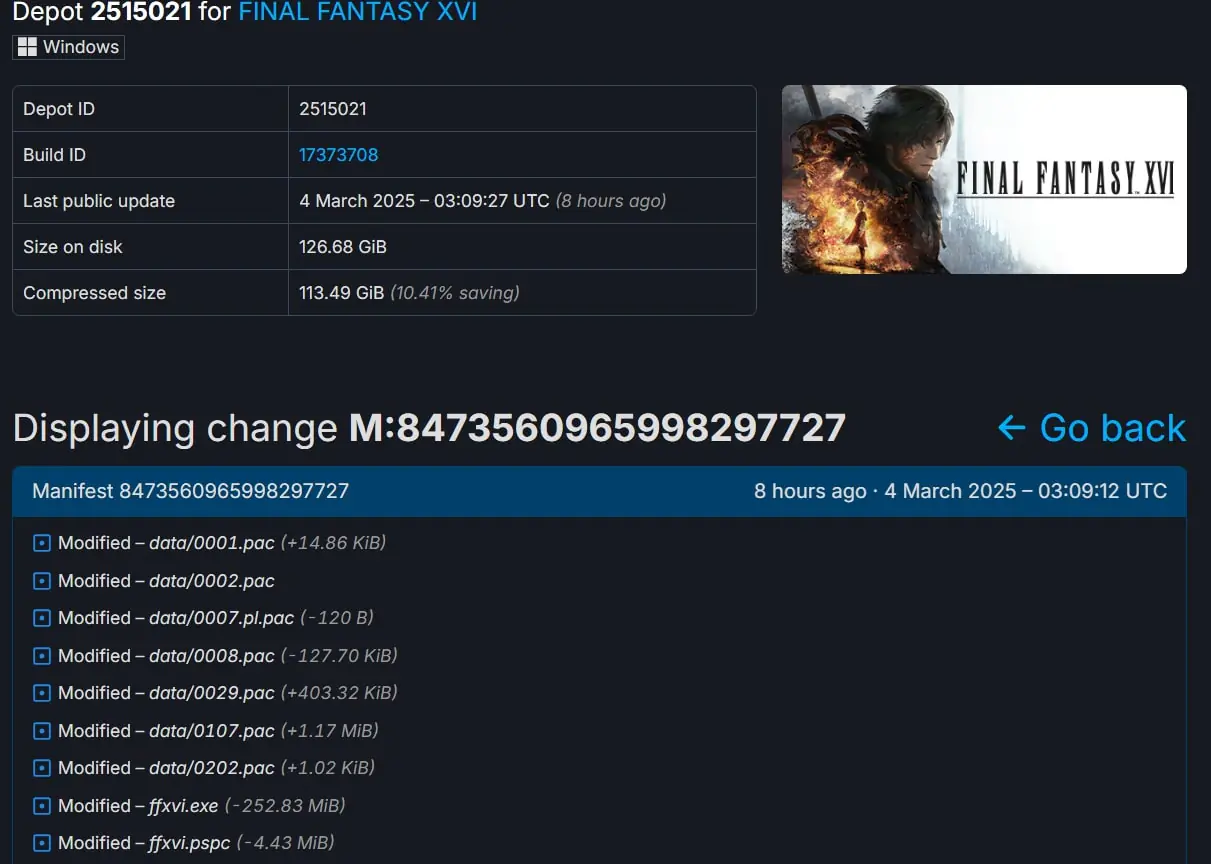Open the FINAL FANTASY XVI title link
Viewport: 1211px width, 864px height.
tap(357, 12)
